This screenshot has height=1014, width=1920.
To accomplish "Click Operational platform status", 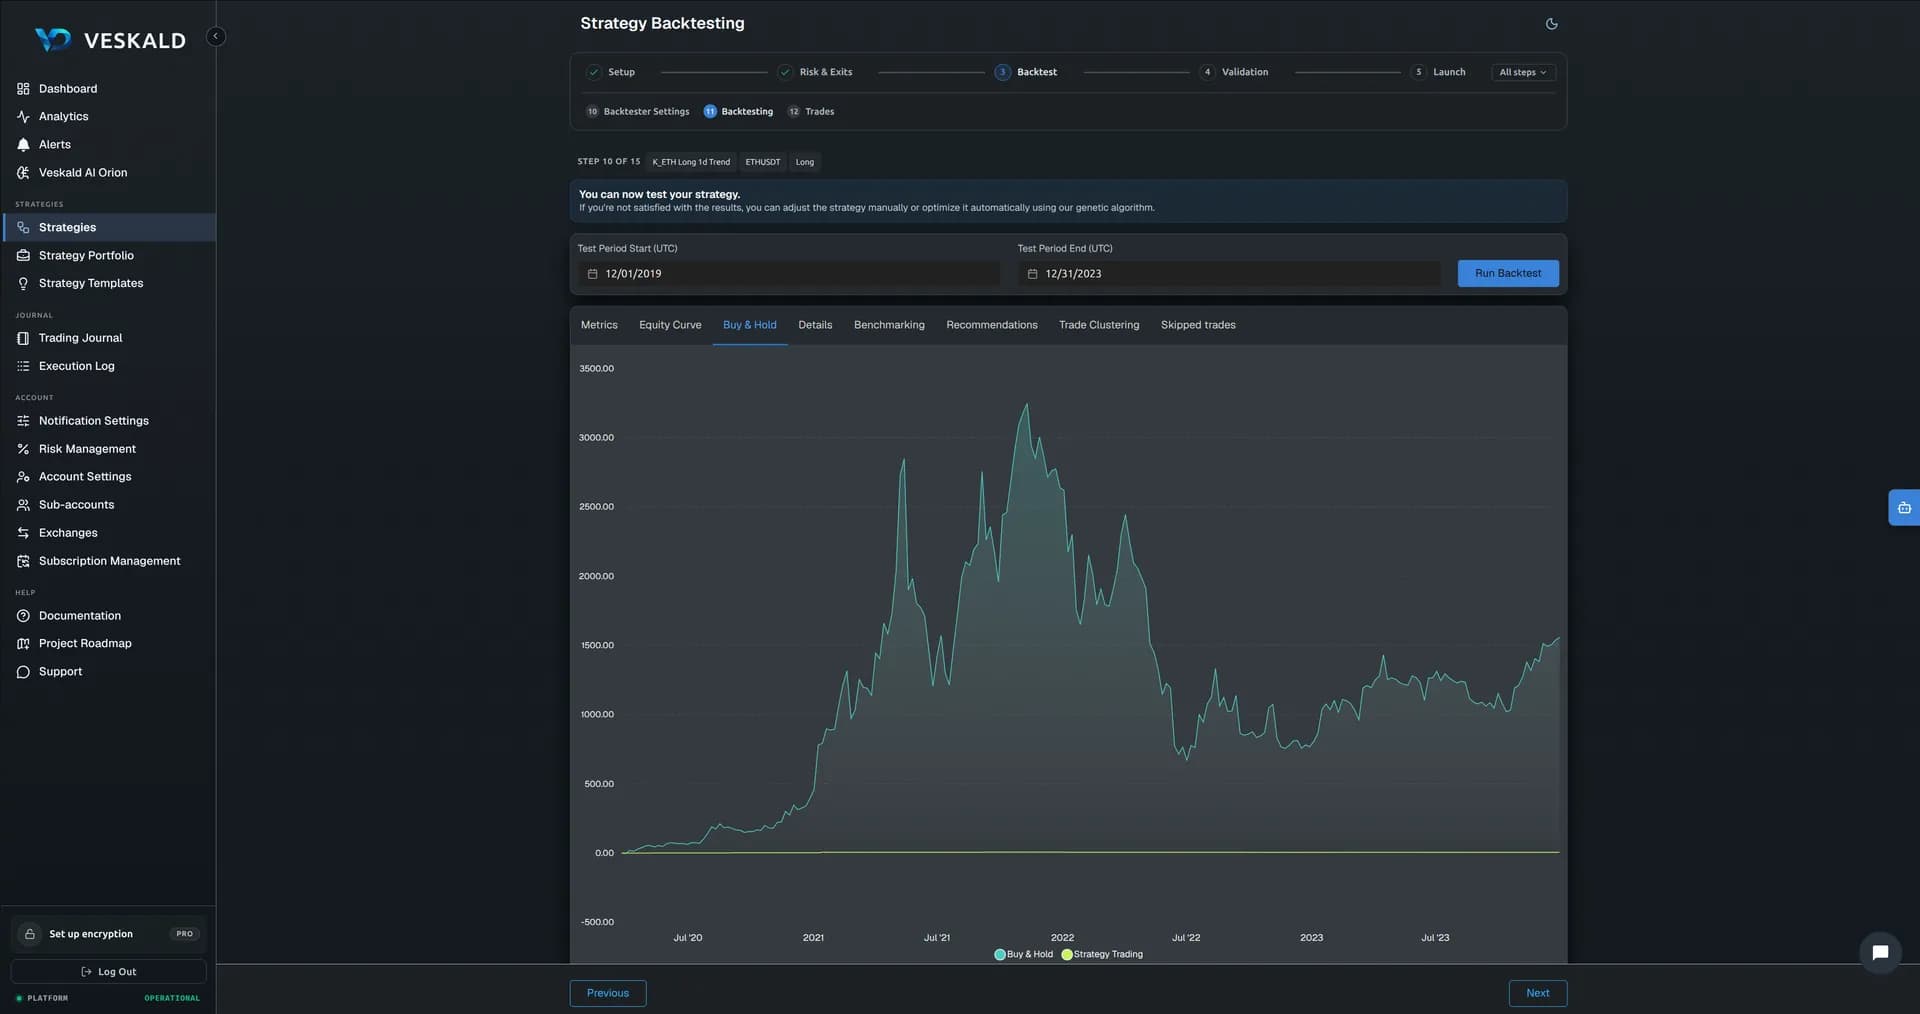I will tap(172, 998).
